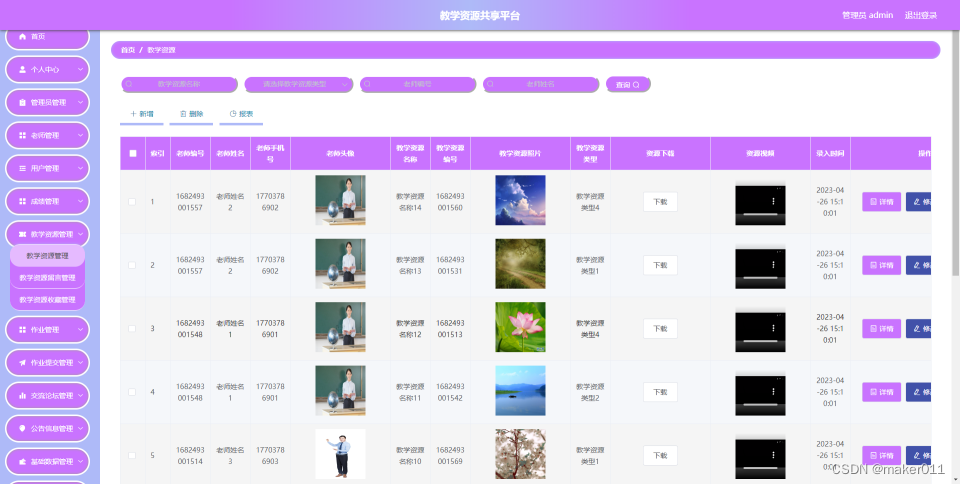960x484 pixels.
Task: Check the checkbox for row index 4
Action: 132,392
